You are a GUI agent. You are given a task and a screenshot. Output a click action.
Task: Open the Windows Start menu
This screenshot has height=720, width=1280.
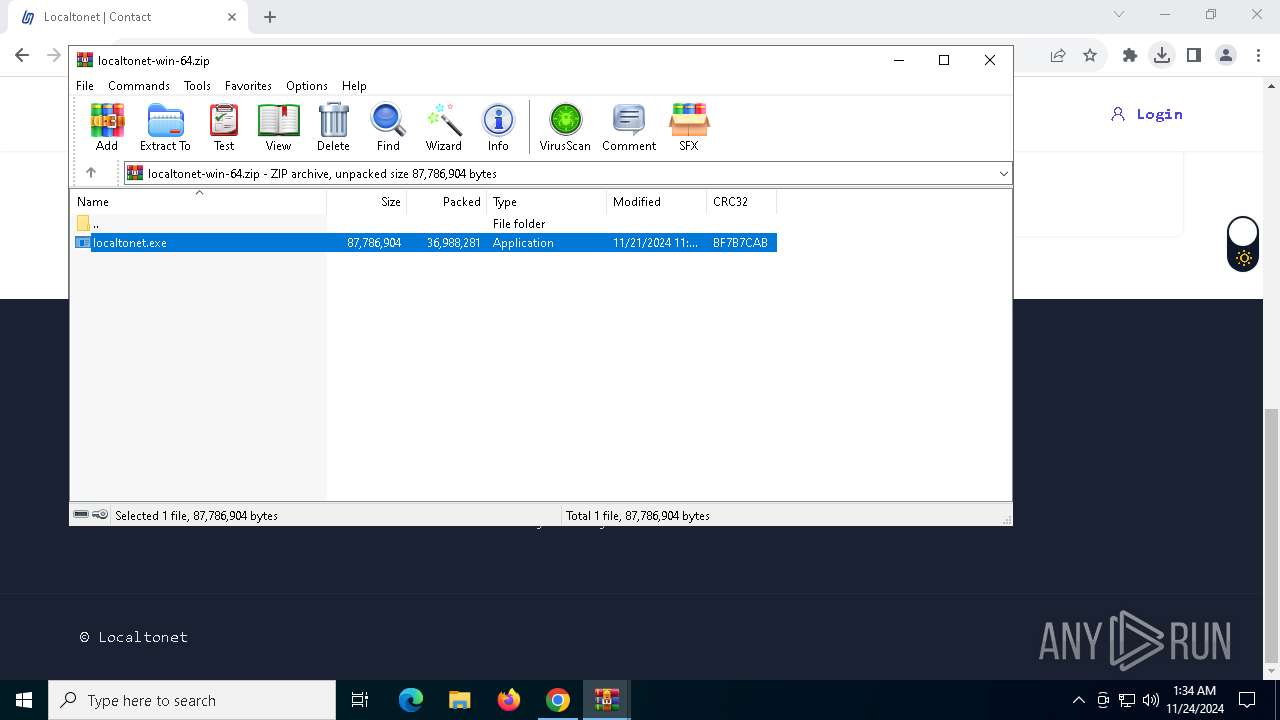[24, 700]
